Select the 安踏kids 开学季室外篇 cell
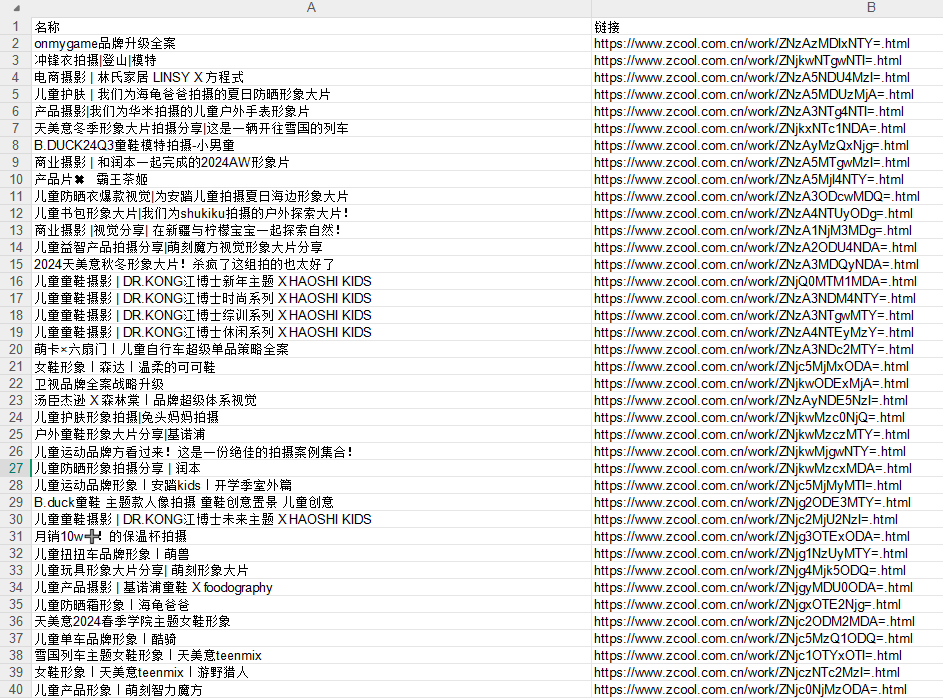 coord(311,485)
